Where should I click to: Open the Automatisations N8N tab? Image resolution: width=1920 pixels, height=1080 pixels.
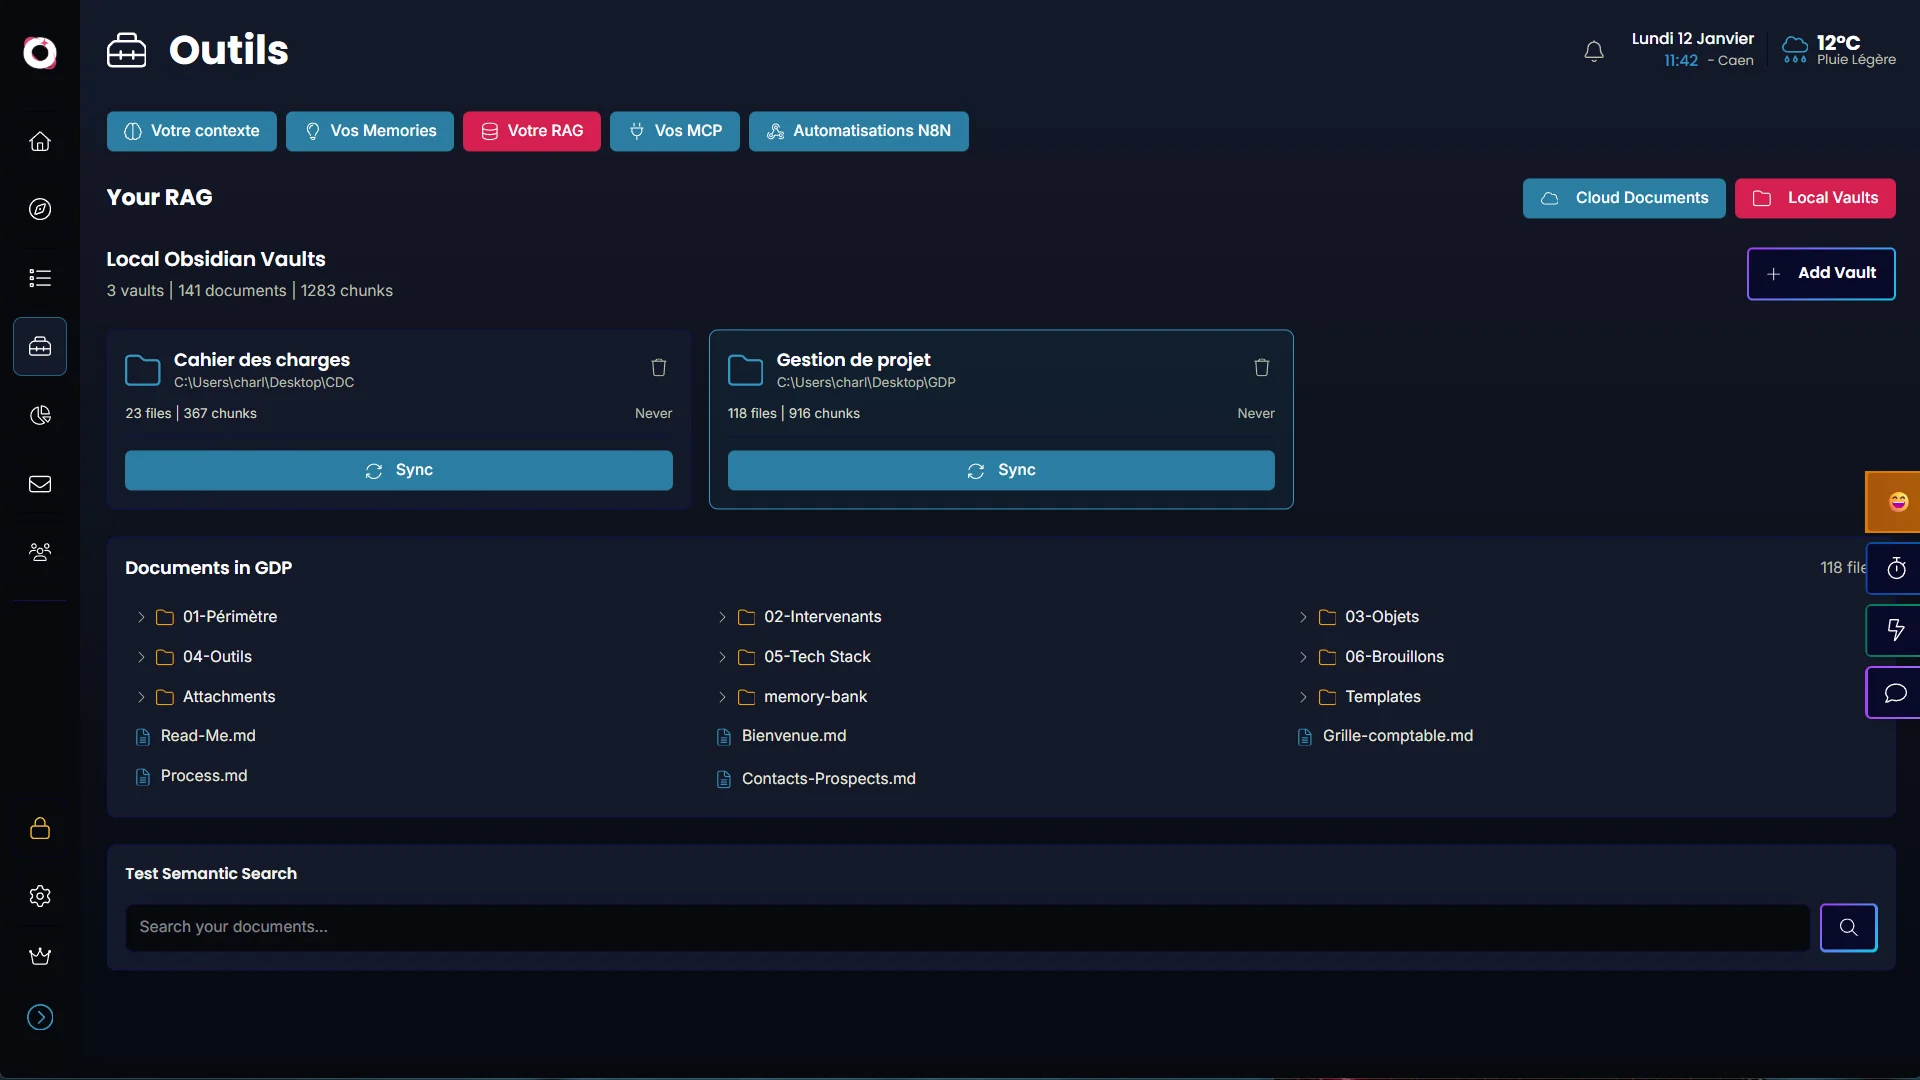858,131
